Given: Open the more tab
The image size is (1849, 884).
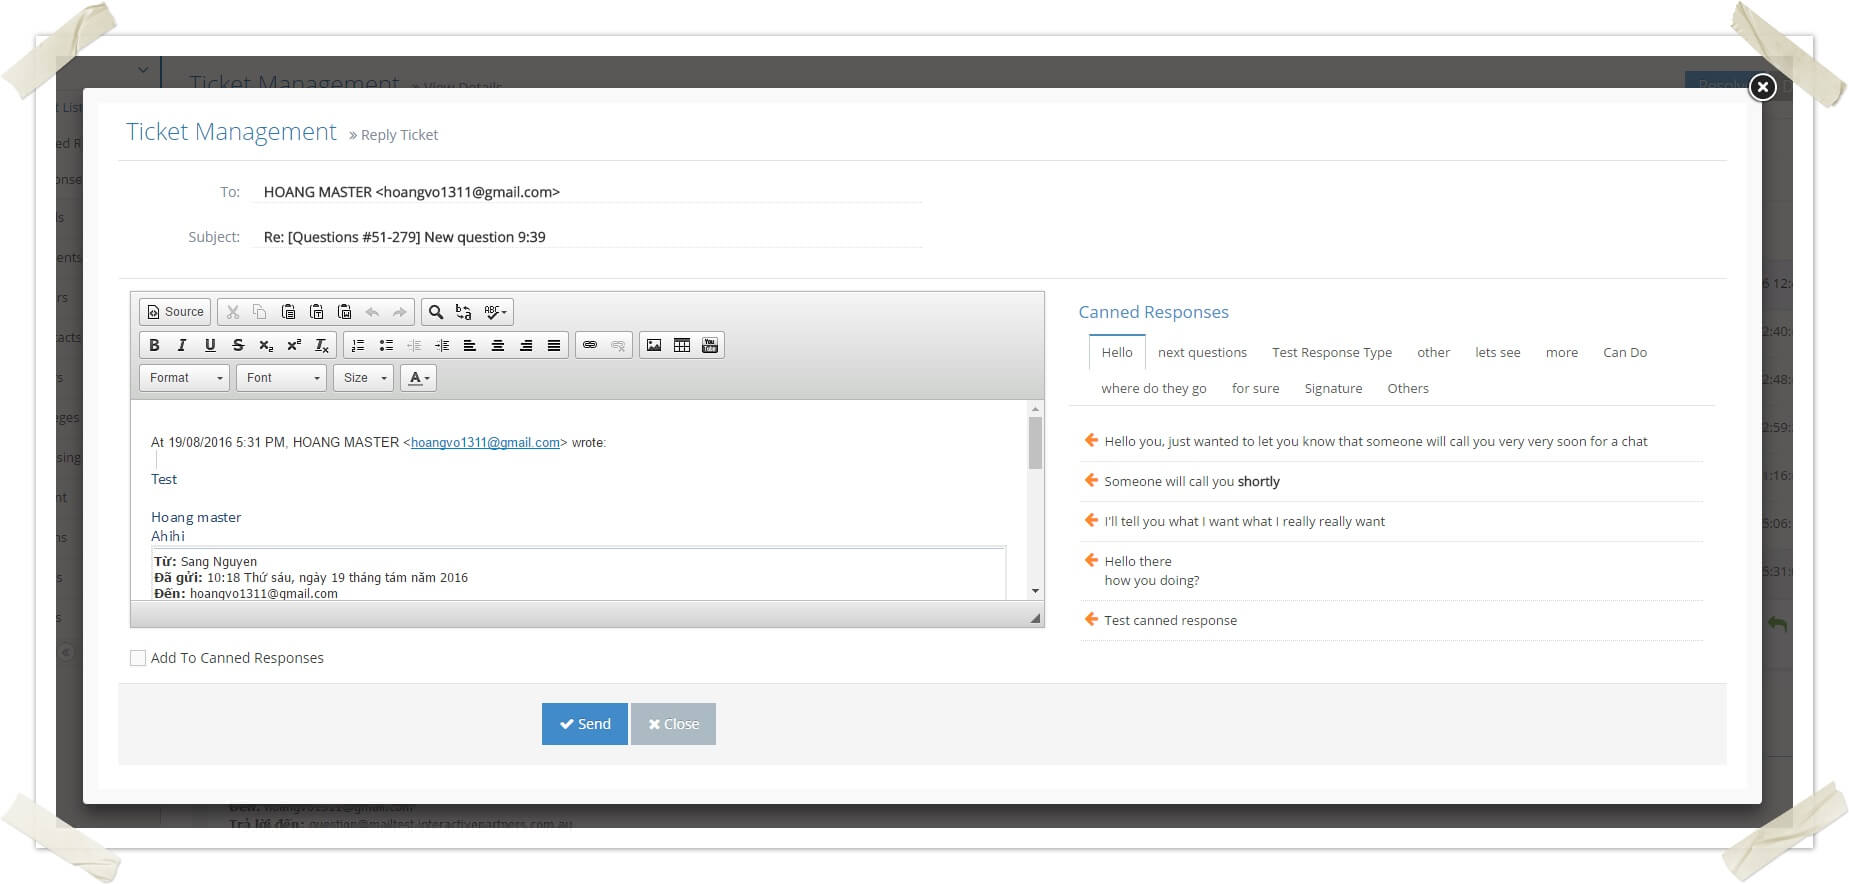Looking at the screenshot, I should pyautogui.click(x=1562, y=352).
